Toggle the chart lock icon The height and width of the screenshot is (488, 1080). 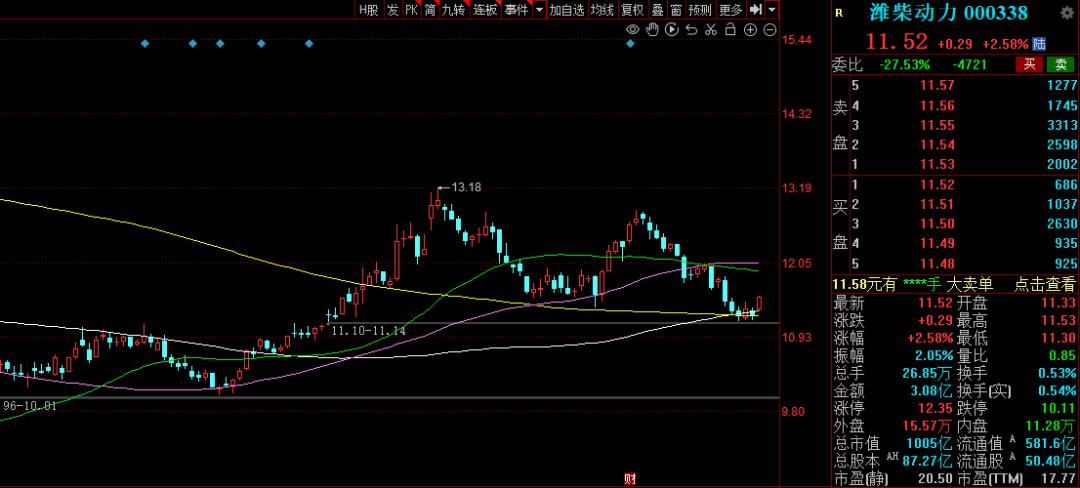(730, 30)
